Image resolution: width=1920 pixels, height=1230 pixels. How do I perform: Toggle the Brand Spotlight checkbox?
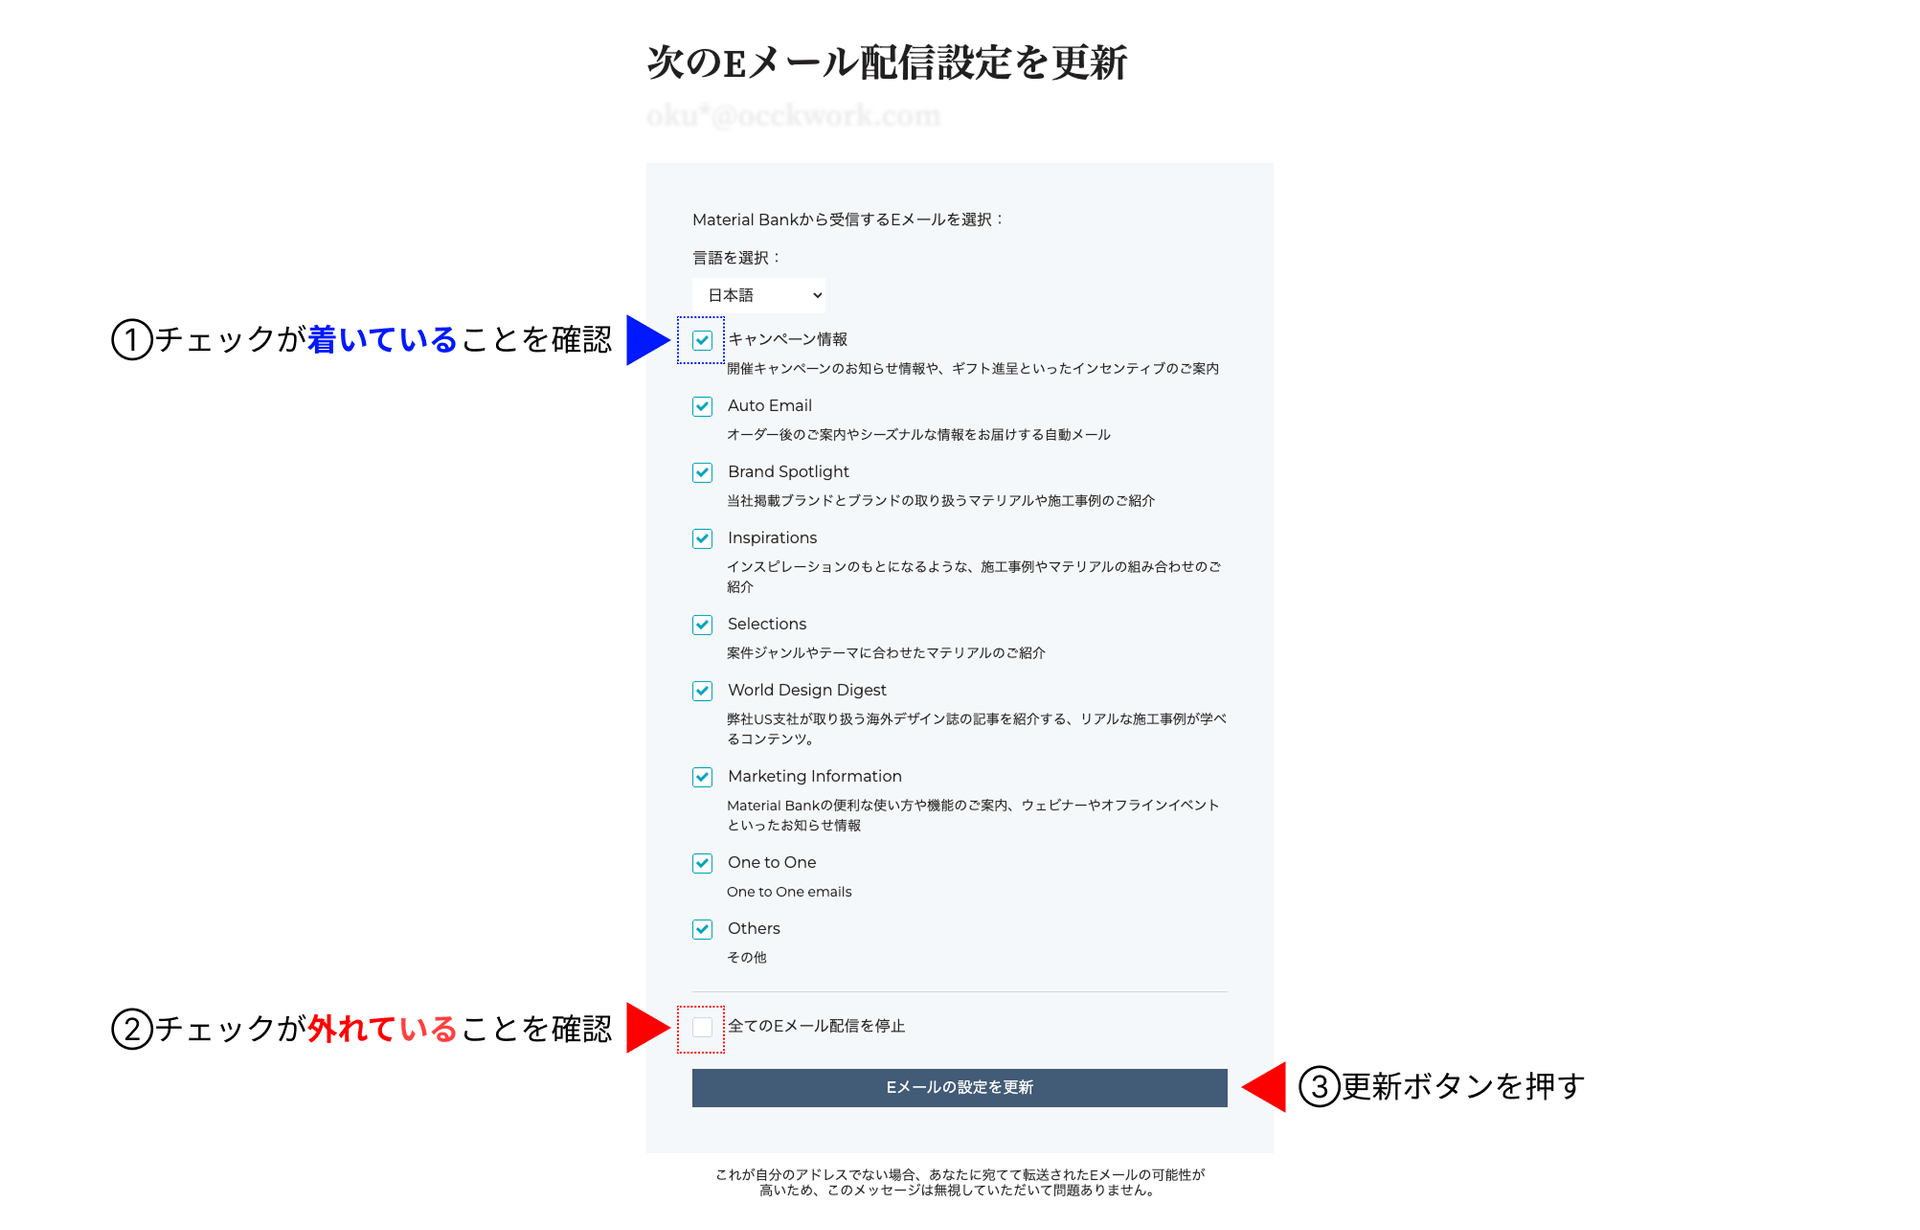click(702, 472)
